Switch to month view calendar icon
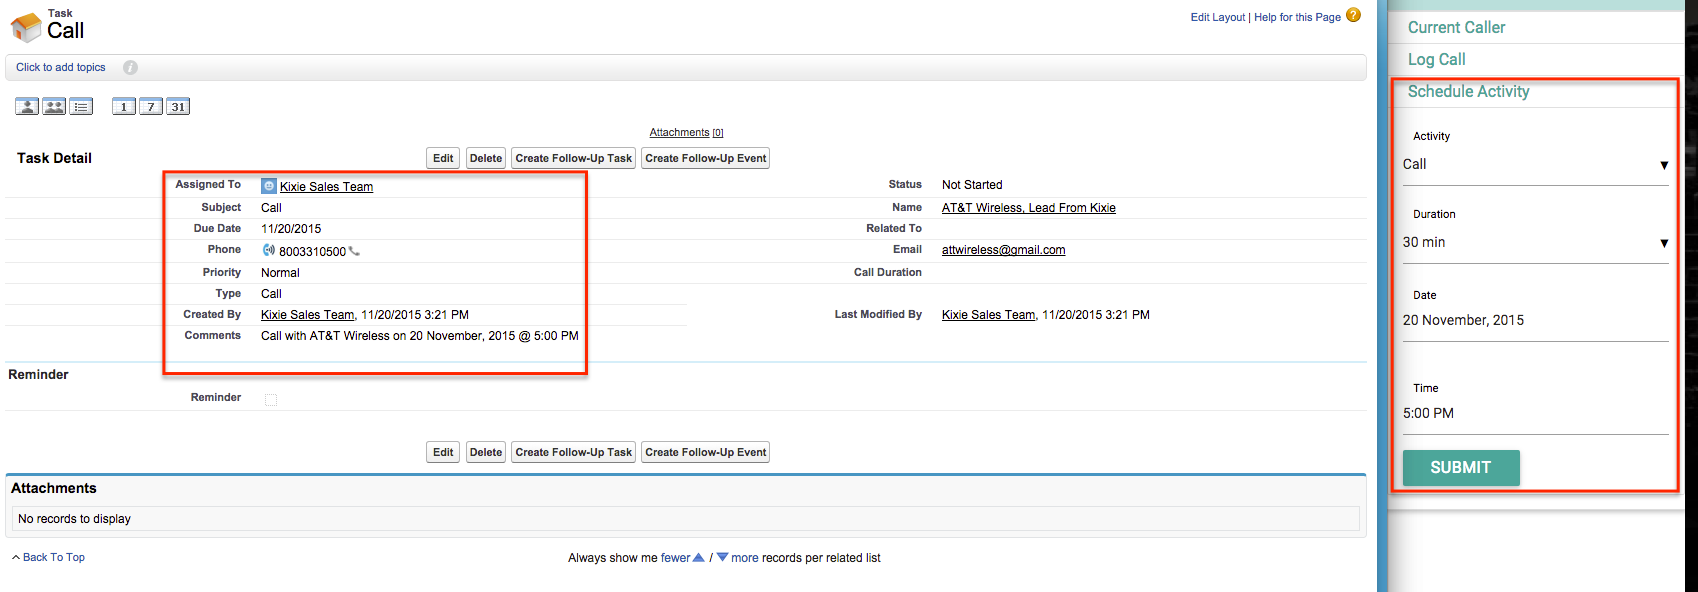The width and height of the screenshot is (1698, 592). 178,107
